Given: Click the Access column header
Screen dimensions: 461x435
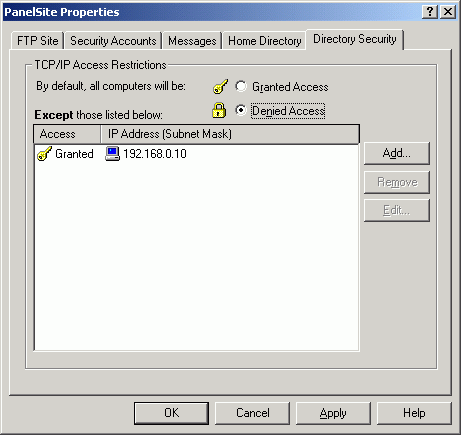Looking at the screenshot, I should [x=67, y=134].
